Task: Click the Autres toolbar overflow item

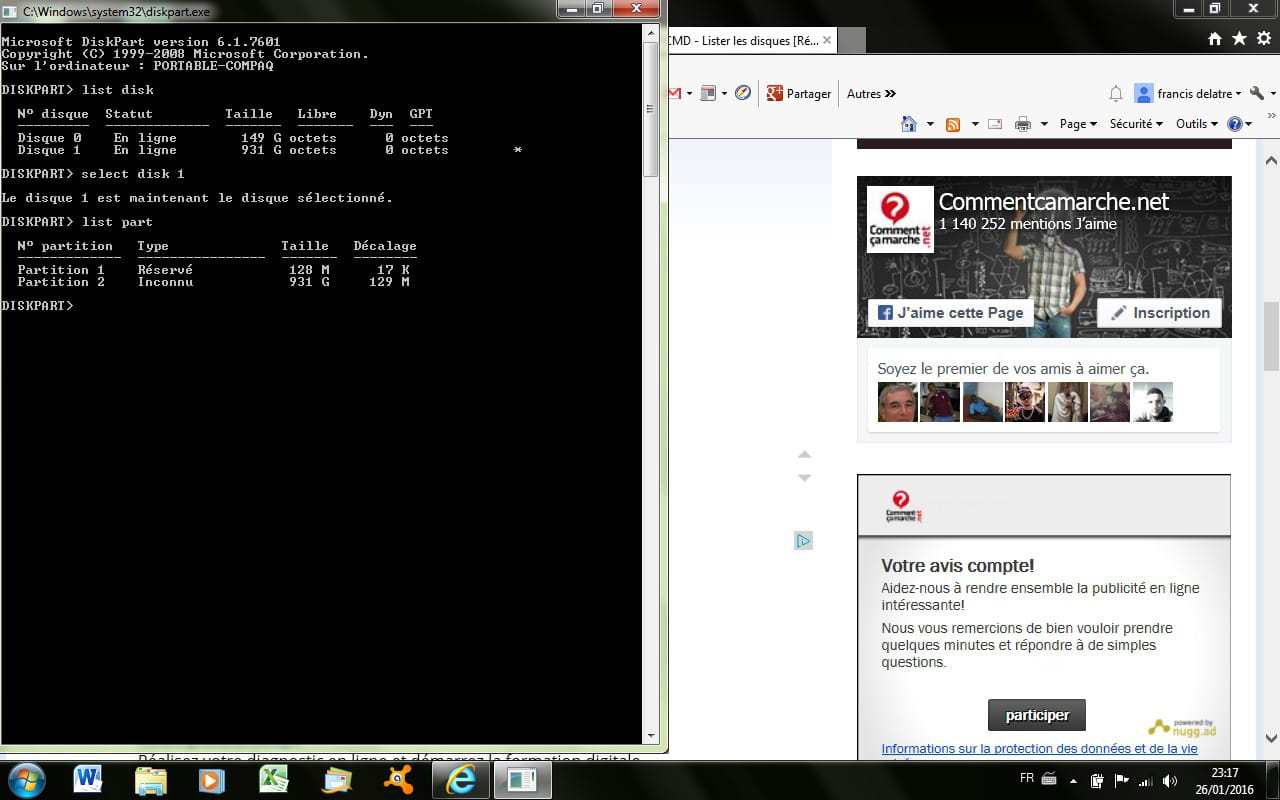Action: 871,94
